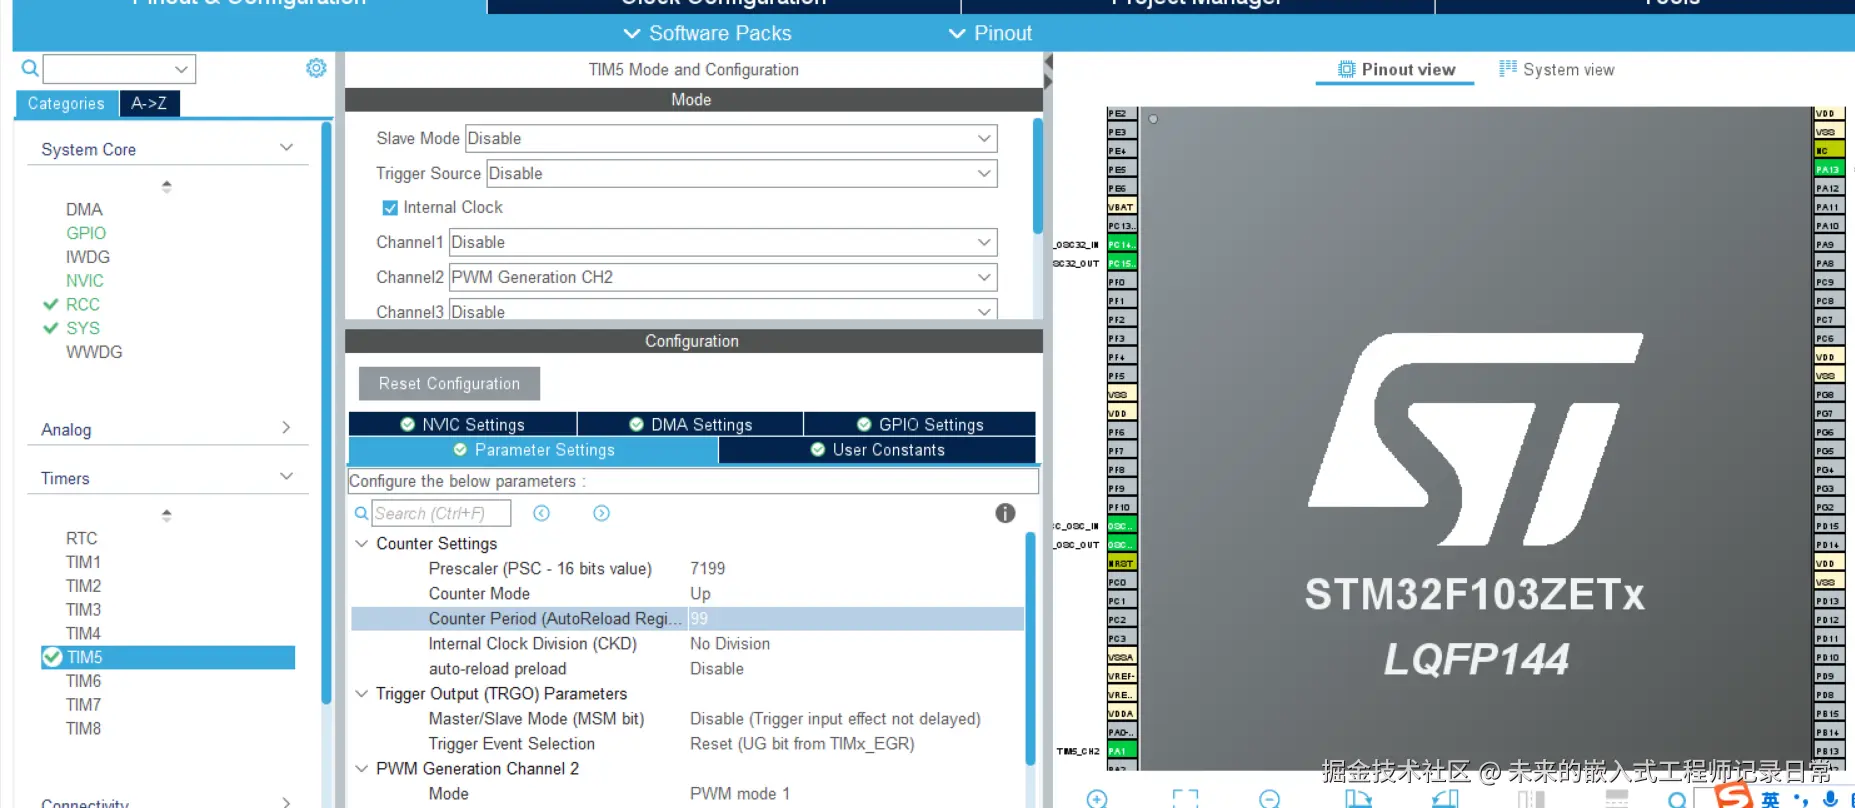
Task: Switch to System view
Action: (x=1556, y=69)
